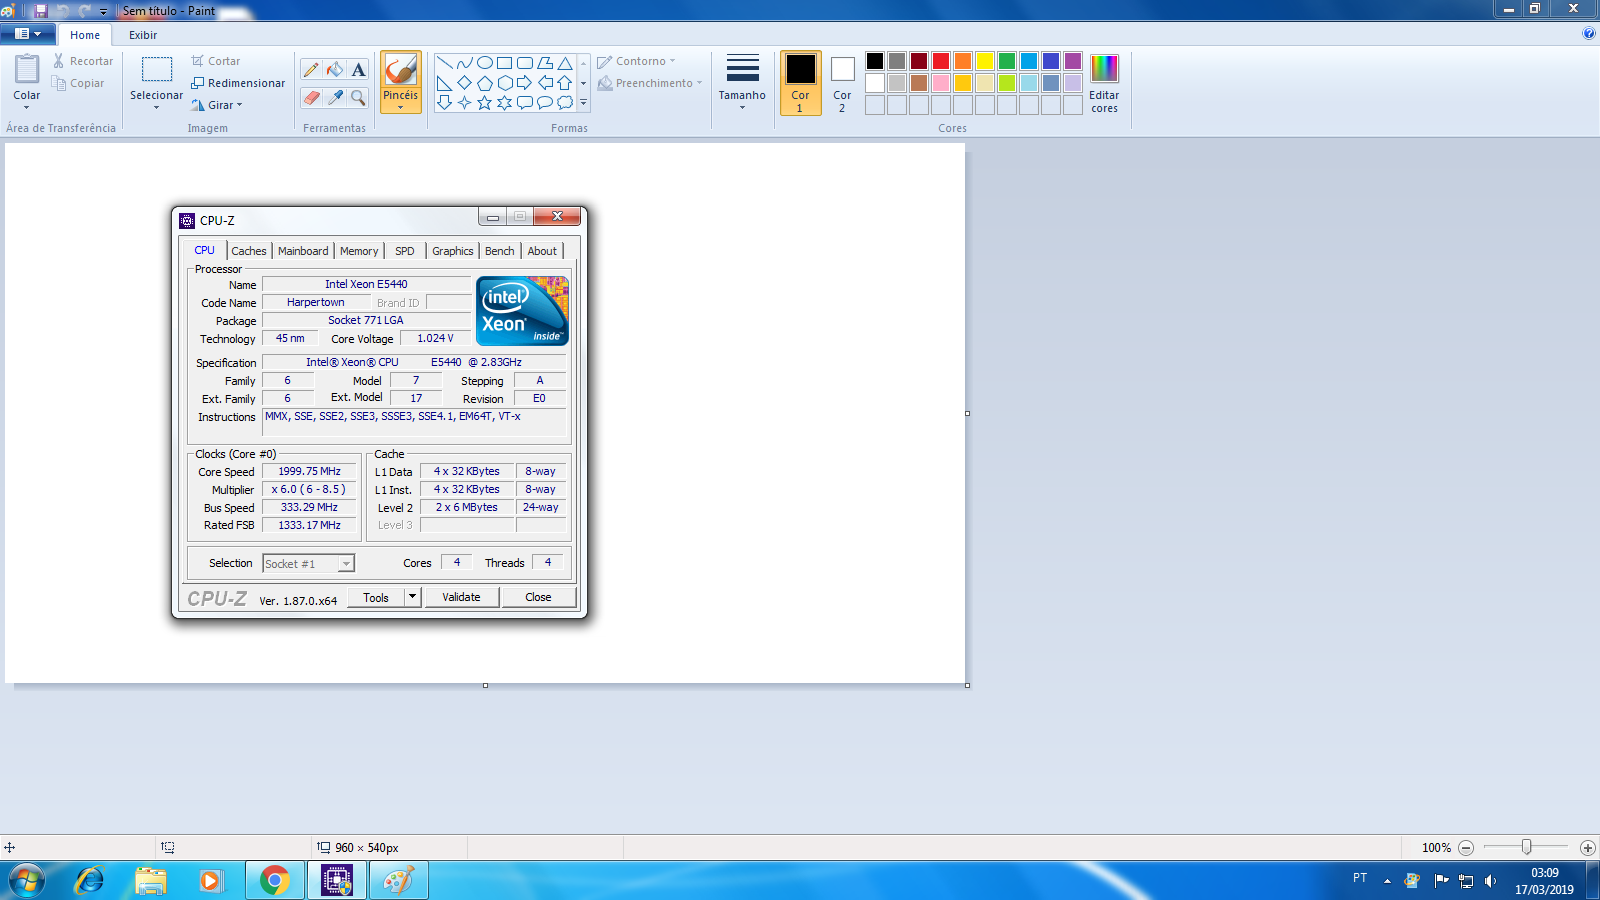
Task: Expand the full shapes gallery
Action: click(x=584, y=102)
